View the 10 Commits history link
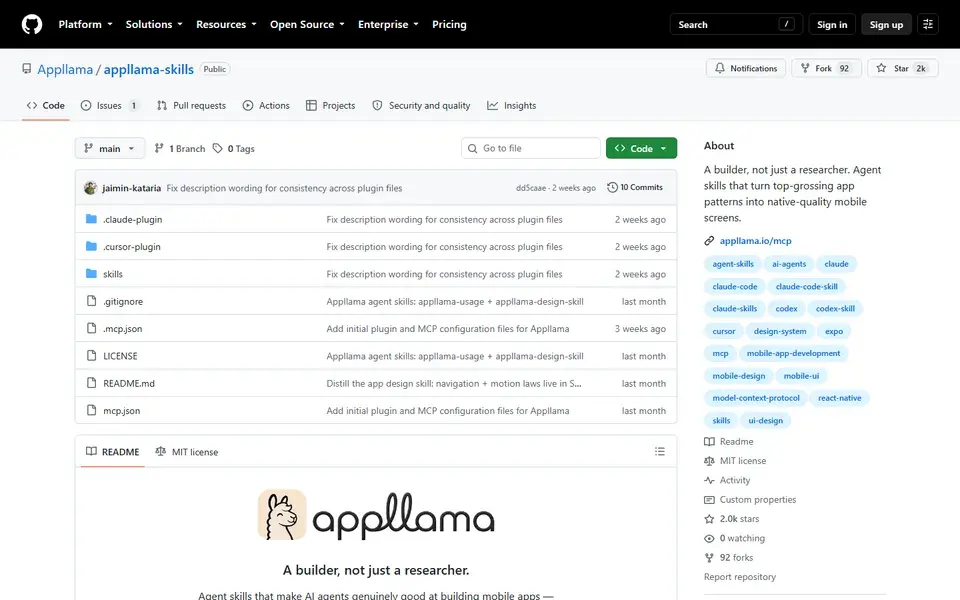Image resolution: width=960 pixels, height=600 pixels. (x=635, y=187)
